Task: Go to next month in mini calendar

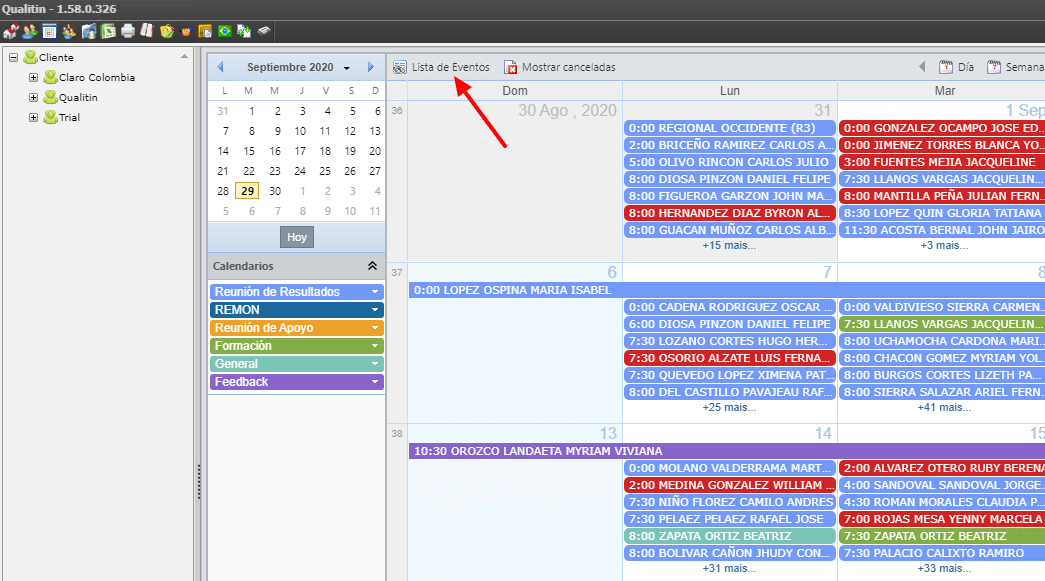Action: coord(371,67)
